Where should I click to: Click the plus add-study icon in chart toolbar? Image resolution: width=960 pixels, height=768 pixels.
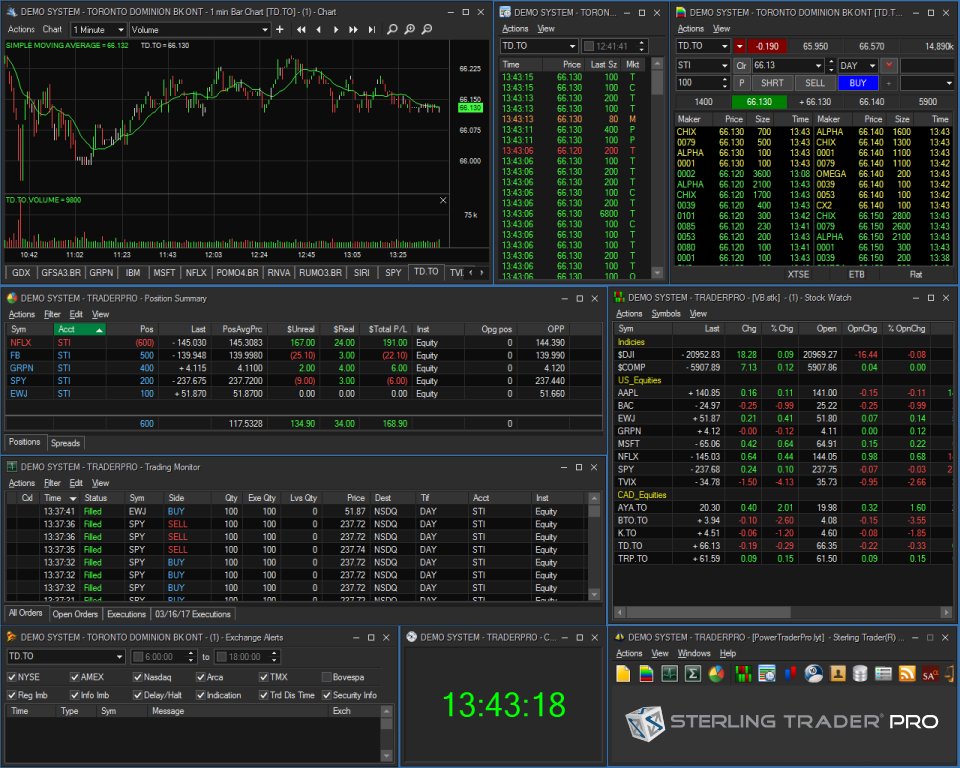[280, 29]
